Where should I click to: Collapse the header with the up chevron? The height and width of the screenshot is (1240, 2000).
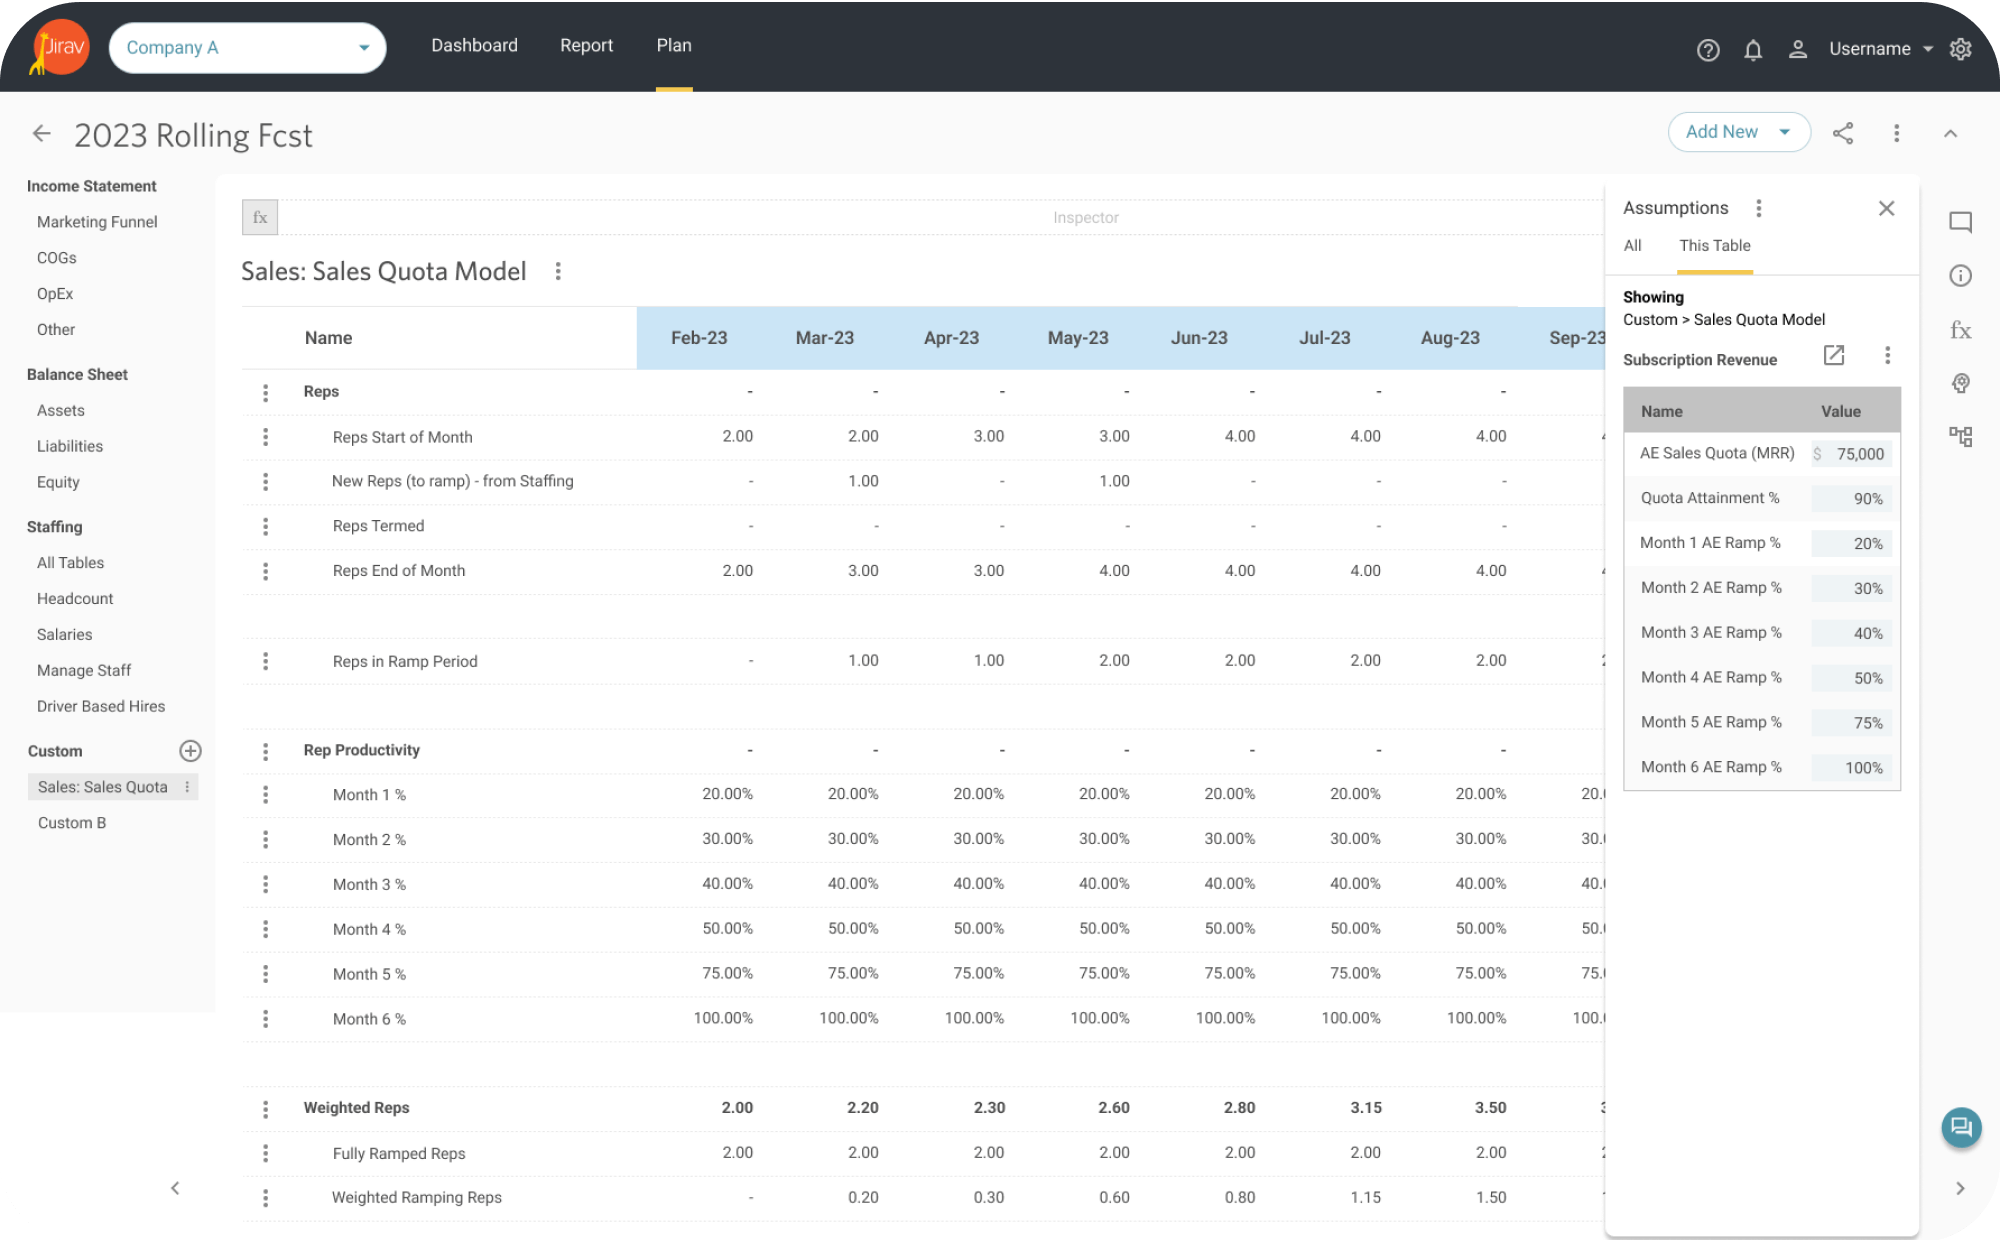click(1950, 133)
